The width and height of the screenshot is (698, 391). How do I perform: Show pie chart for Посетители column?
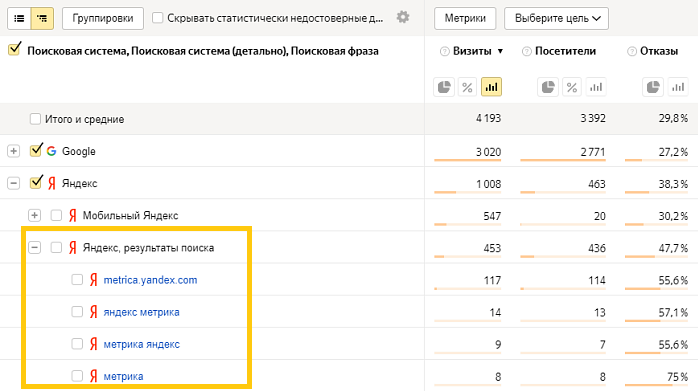coord(548,87)
